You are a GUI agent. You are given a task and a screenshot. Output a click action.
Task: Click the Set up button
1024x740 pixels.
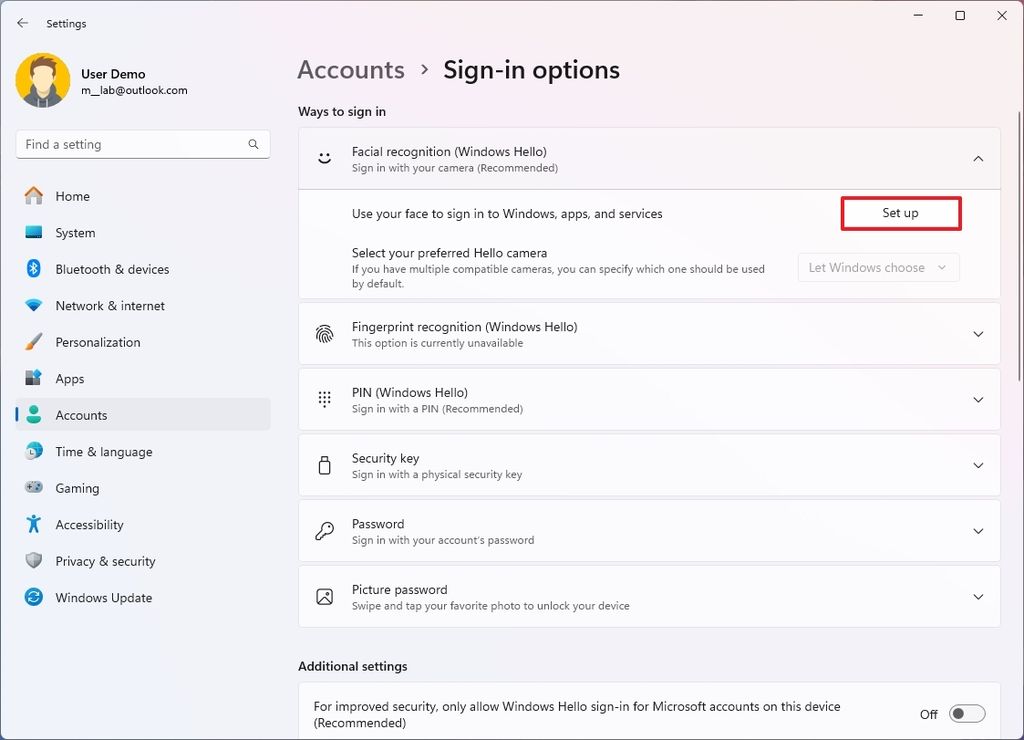[899, 213]
